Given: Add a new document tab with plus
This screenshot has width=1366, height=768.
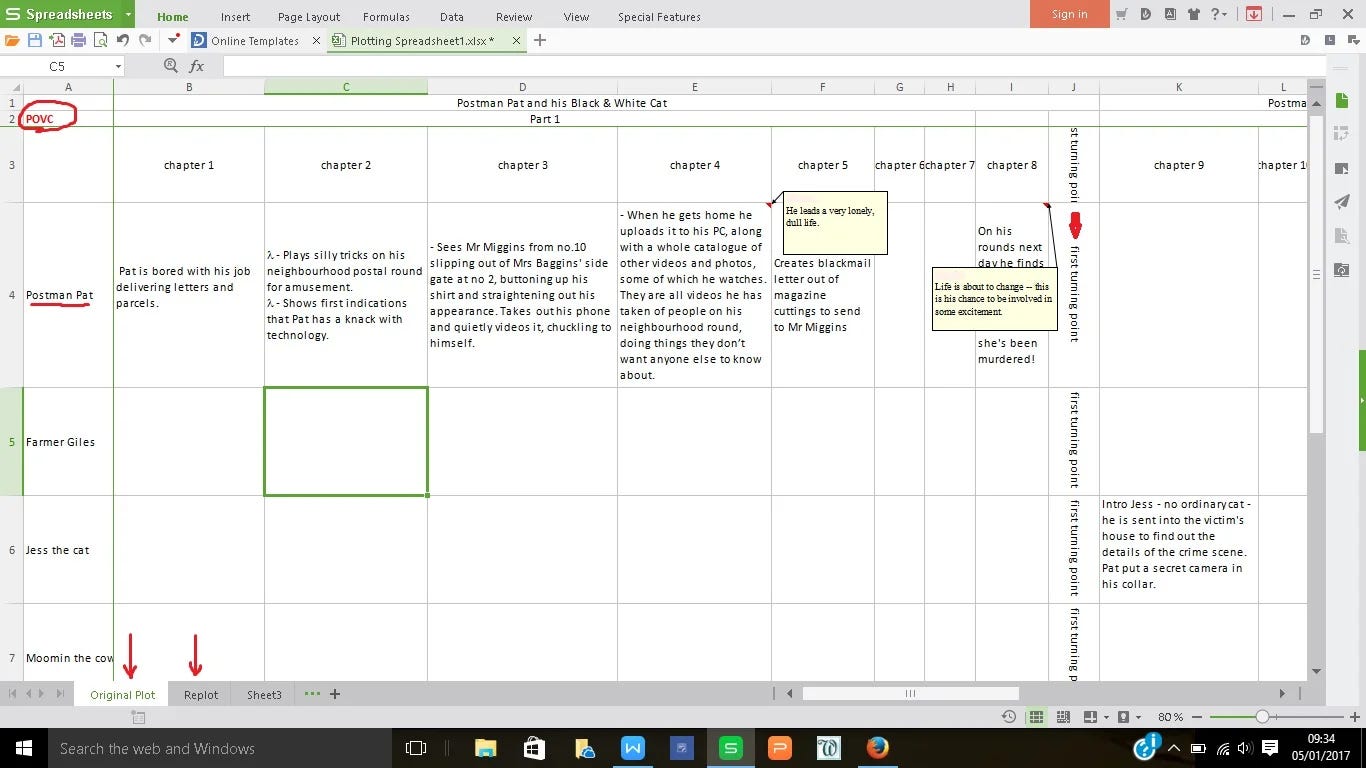Looking at the screenshot, I should click(x=540, y=40).
